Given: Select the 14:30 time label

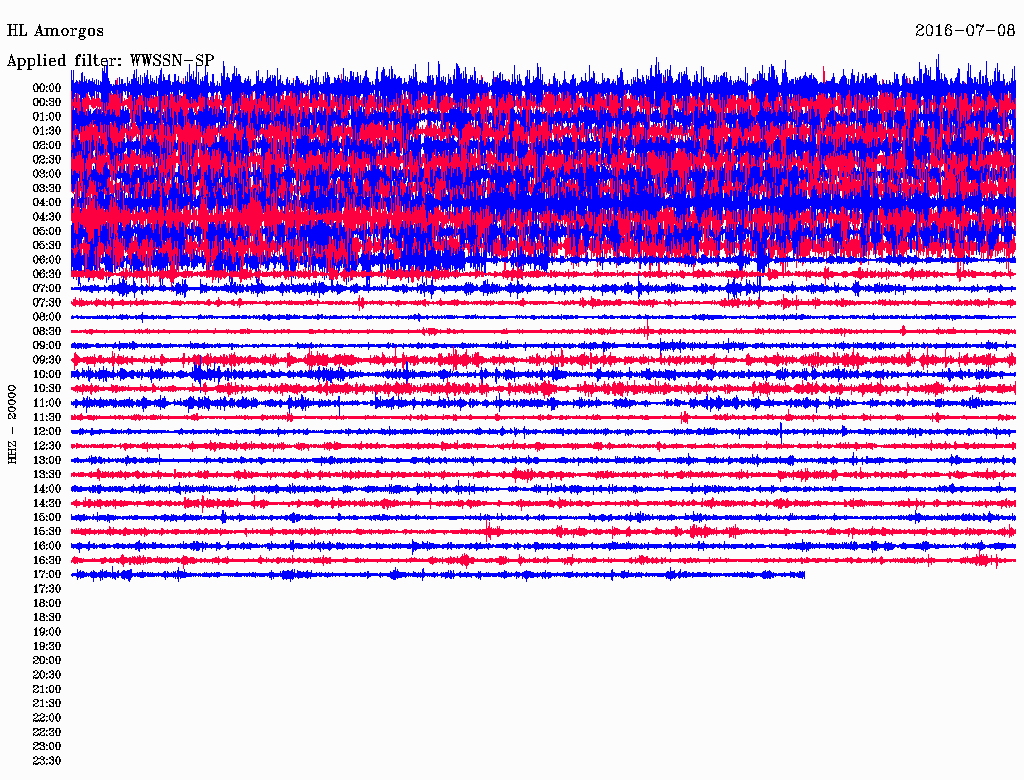Looking at the screenshot, I should pos(47,503).
